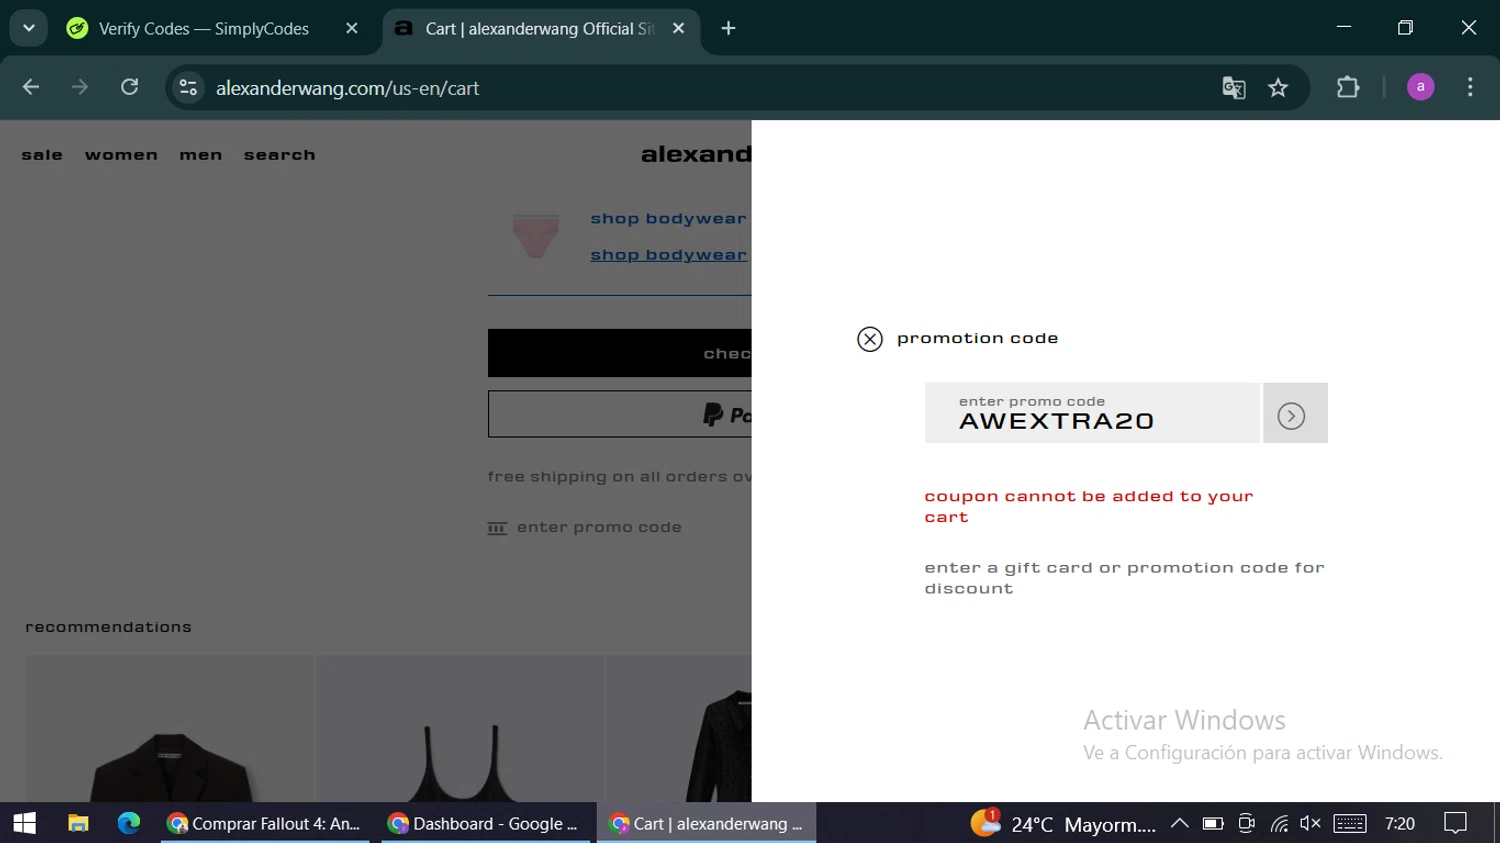Open the tab search dropdown
The width and height of the screenshot is (1500, 843).
tap(29, 28)
